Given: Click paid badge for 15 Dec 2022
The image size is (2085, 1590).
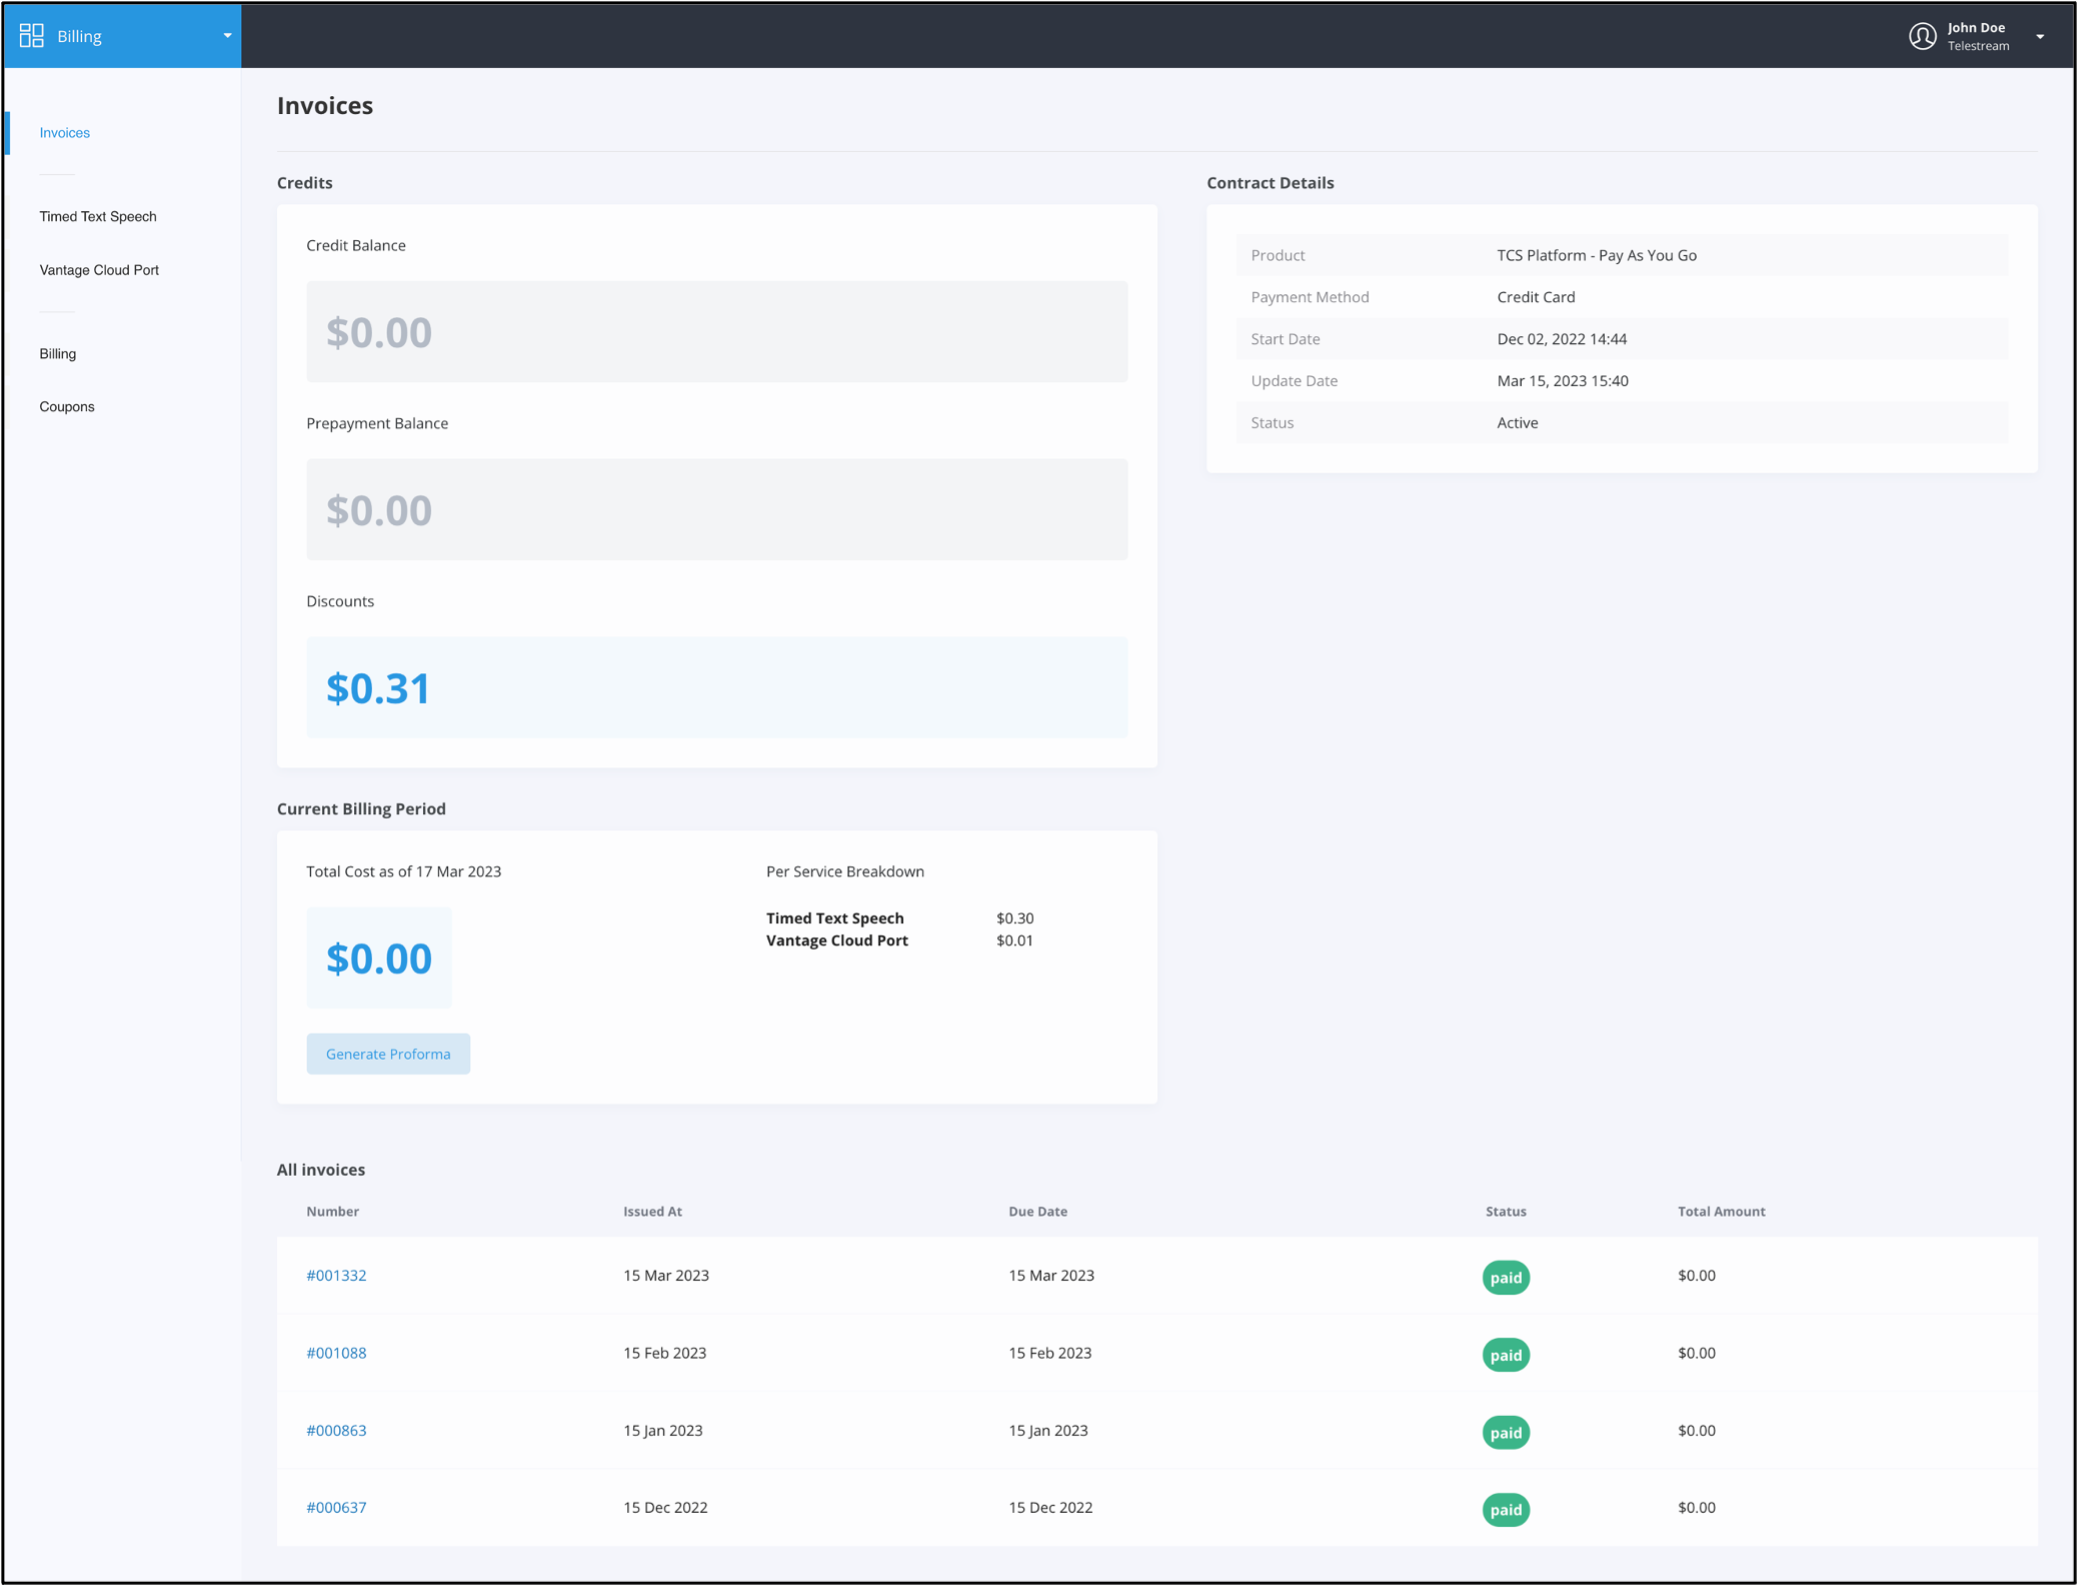Looking at the screenshot, I should (1505, 1510).
